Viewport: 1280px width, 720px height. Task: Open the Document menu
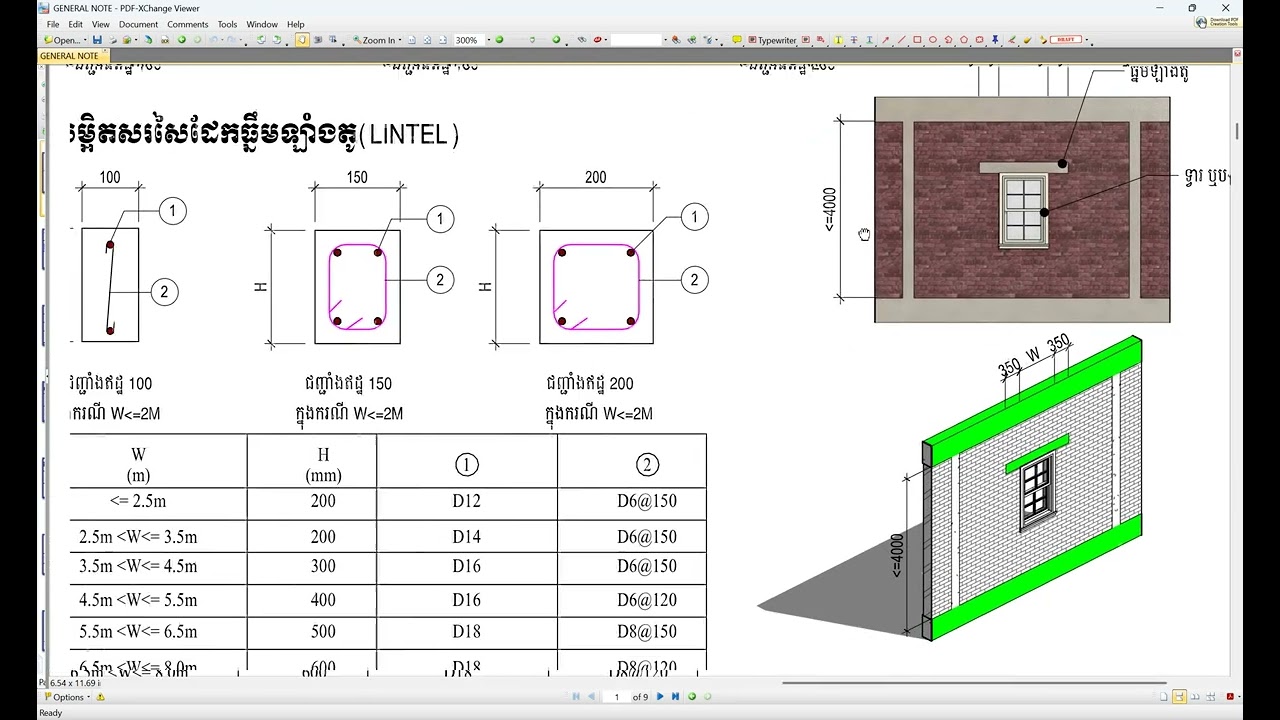(x=138, y=24)
